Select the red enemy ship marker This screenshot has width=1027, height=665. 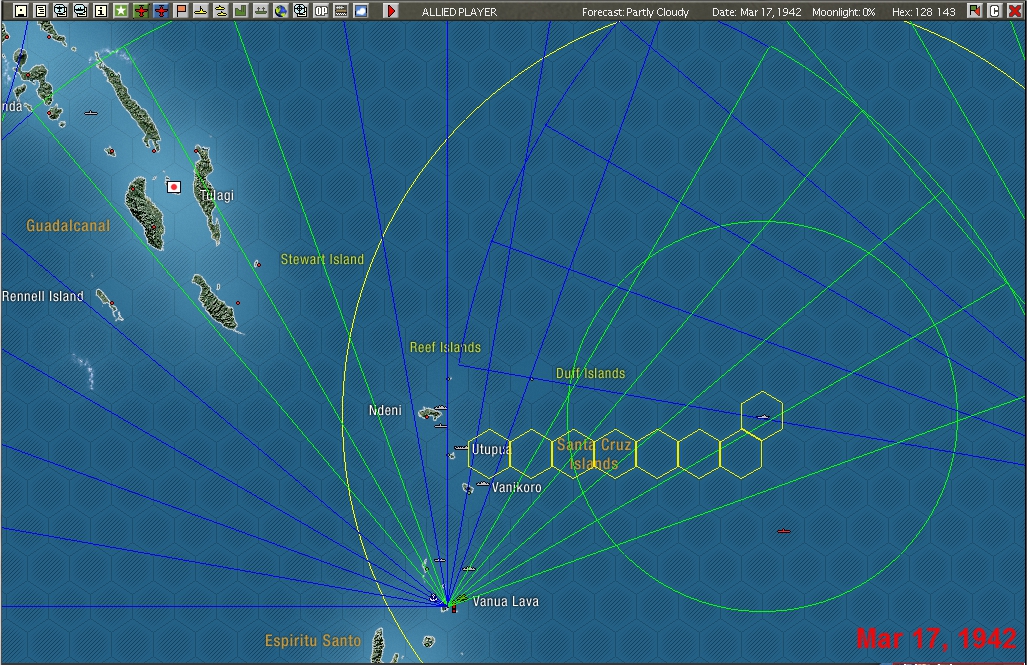(783, 531)
